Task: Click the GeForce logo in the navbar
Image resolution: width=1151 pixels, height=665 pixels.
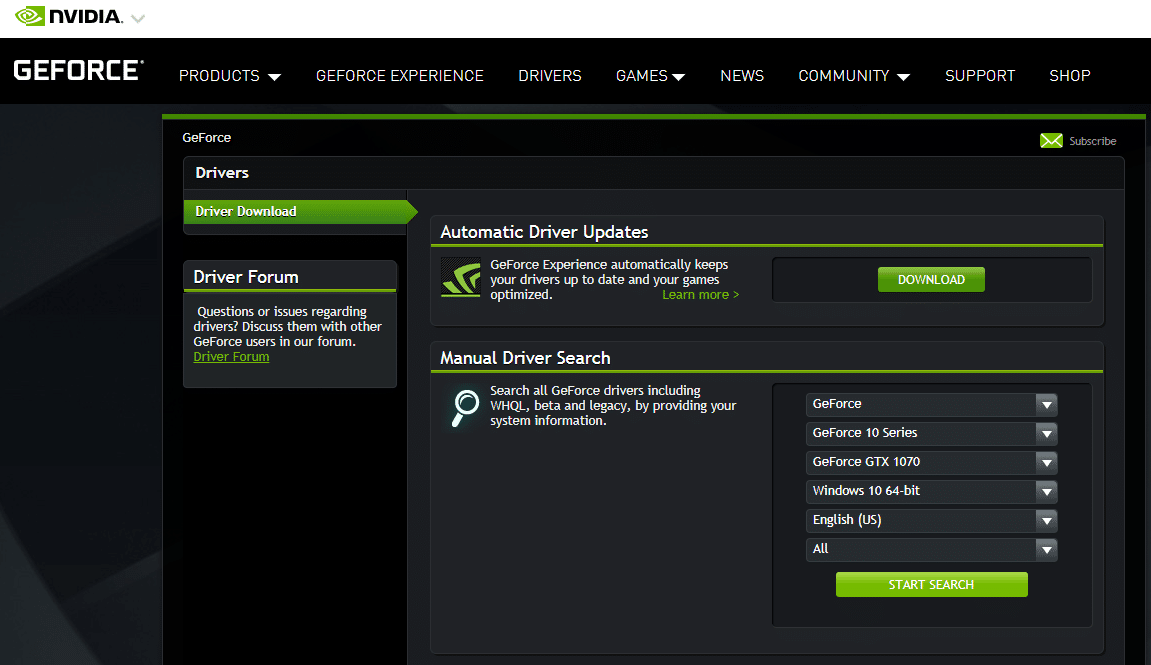Action: tap(78, 71)
